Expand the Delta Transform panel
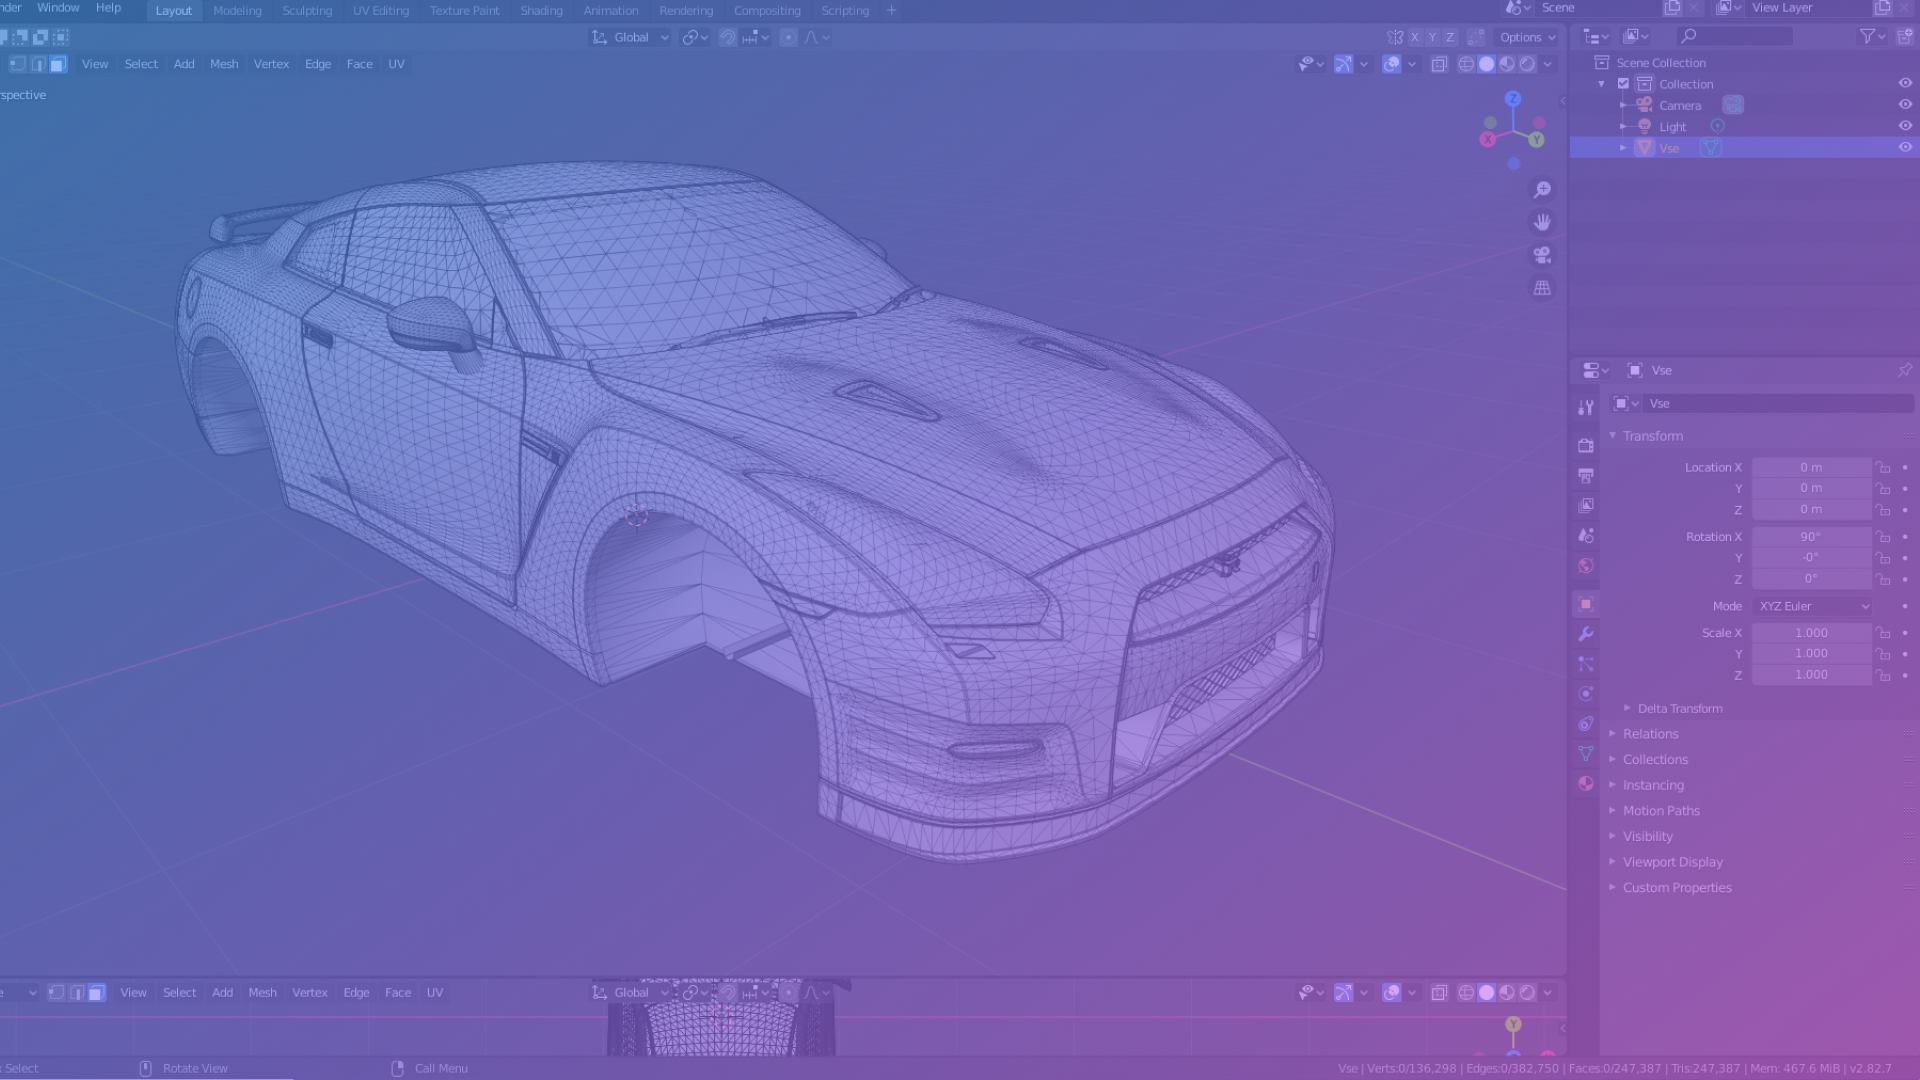The width and height of the screenshot is (1920, 1080). [1679, 709]
